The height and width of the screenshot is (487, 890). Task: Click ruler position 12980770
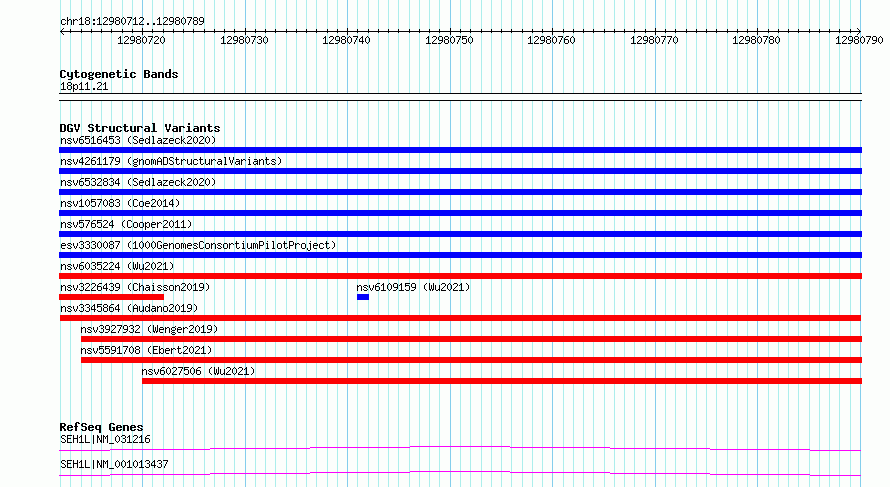pos(654,40)
